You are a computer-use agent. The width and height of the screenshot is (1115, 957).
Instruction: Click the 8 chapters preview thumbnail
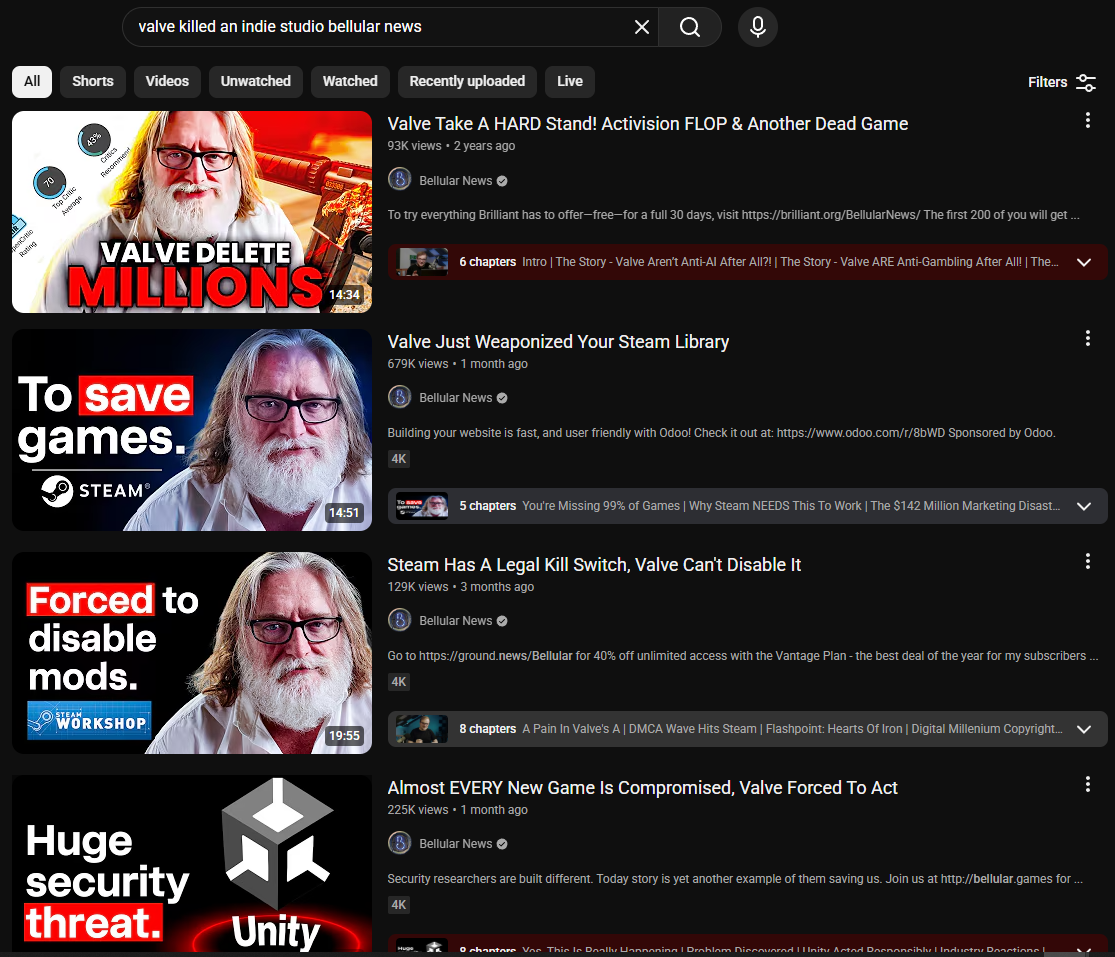pos(422,729)
